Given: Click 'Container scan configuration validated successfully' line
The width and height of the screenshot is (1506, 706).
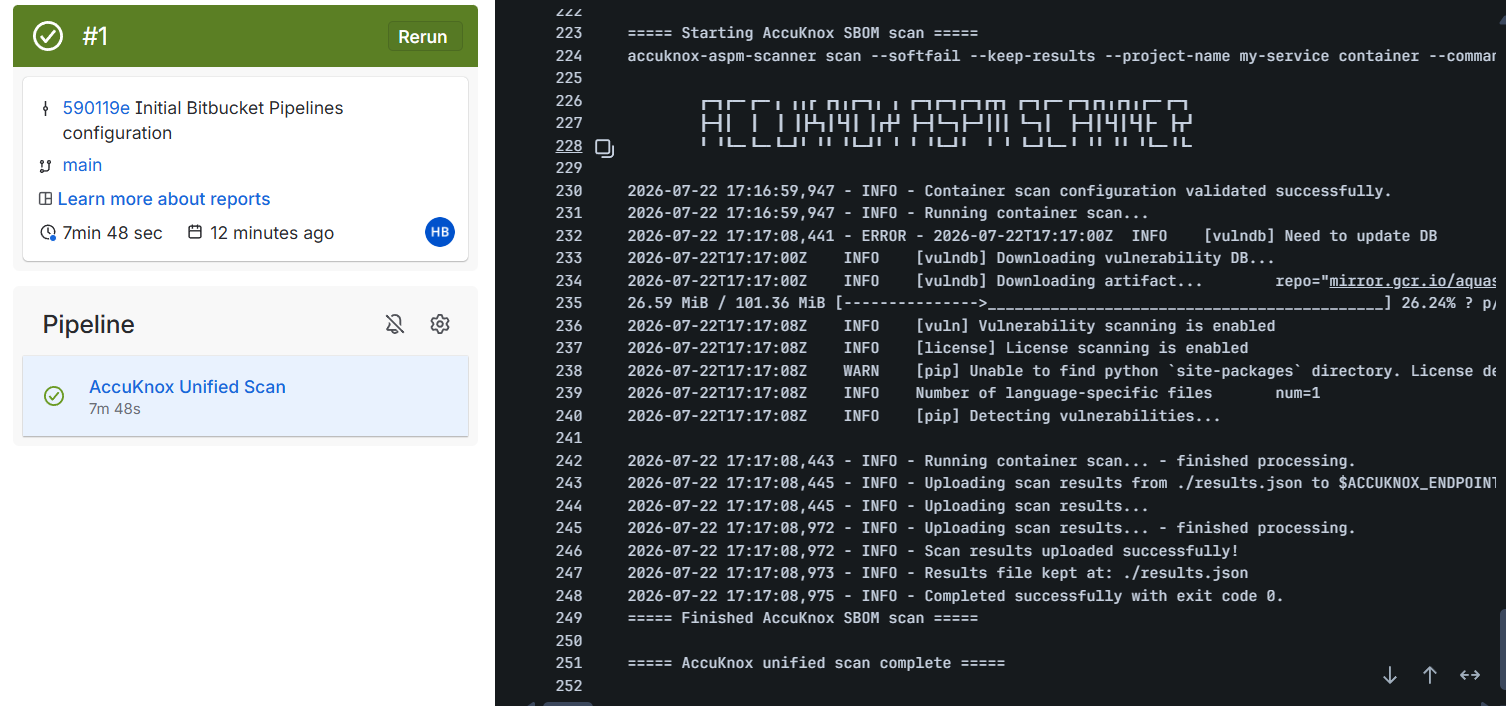Looking at the screenshot, I should tap(1009, 191).
